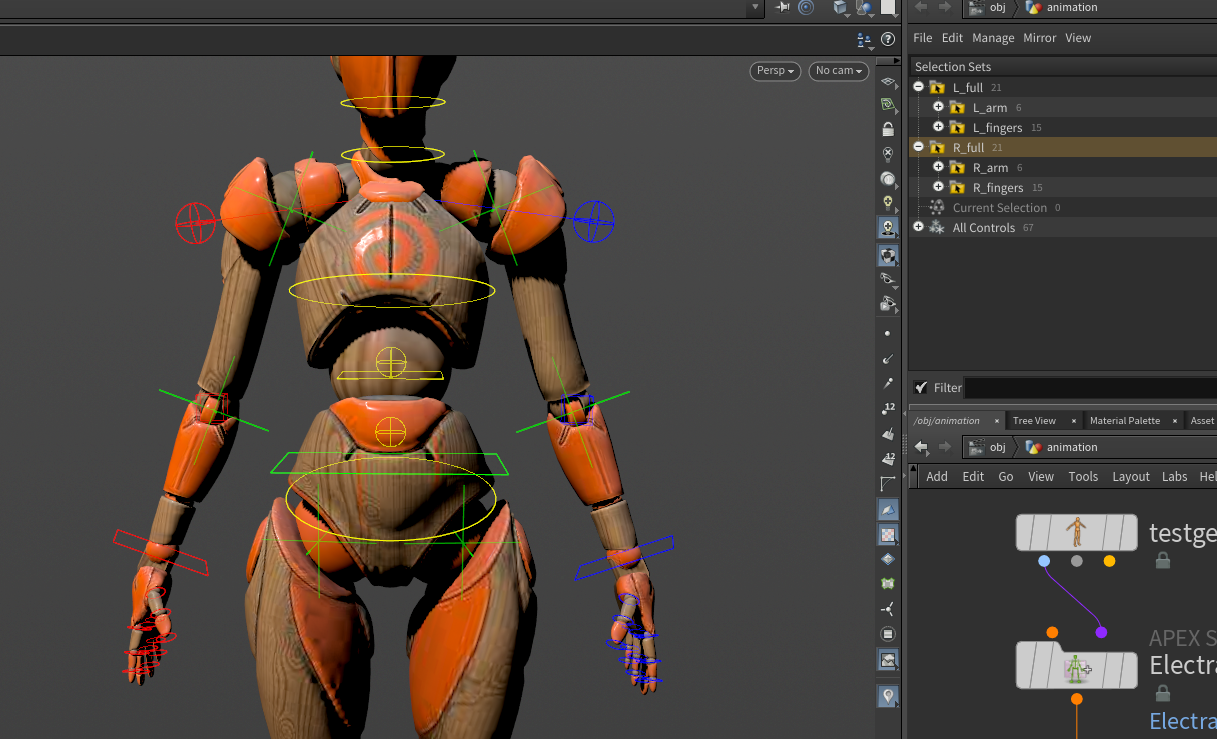Click the viewport help question mark icon
Screen dimensions: 1217x739
click(888, 39)
